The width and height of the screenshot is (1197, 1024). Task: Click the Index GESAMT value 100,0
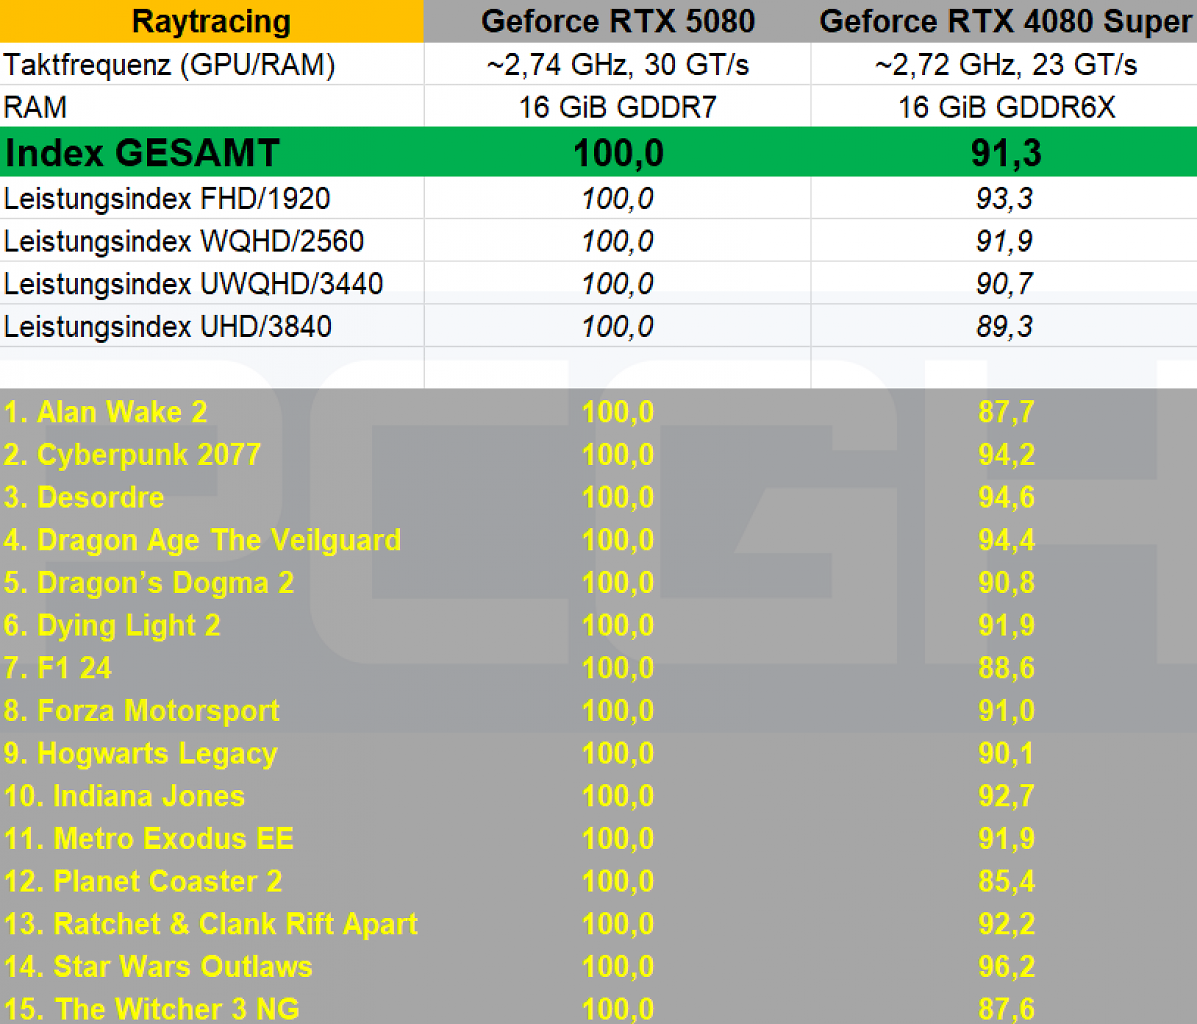tap(618, 153)
